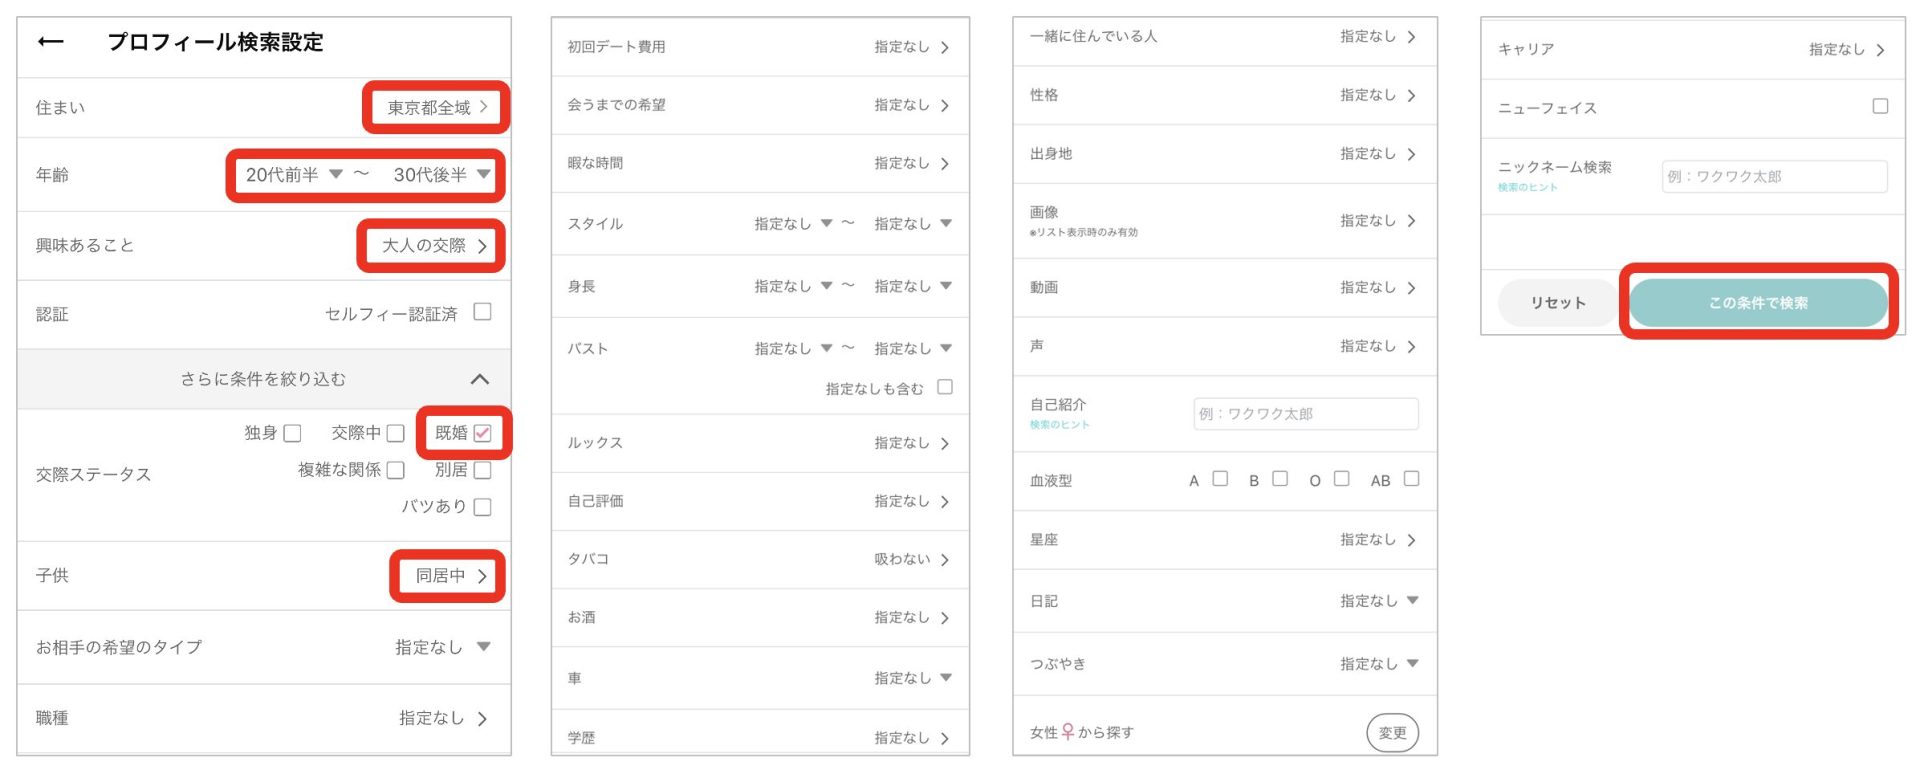The image size is (1920, 774).
Task: Click the ニックネーム検索 input field
Action: [1774, 176]
